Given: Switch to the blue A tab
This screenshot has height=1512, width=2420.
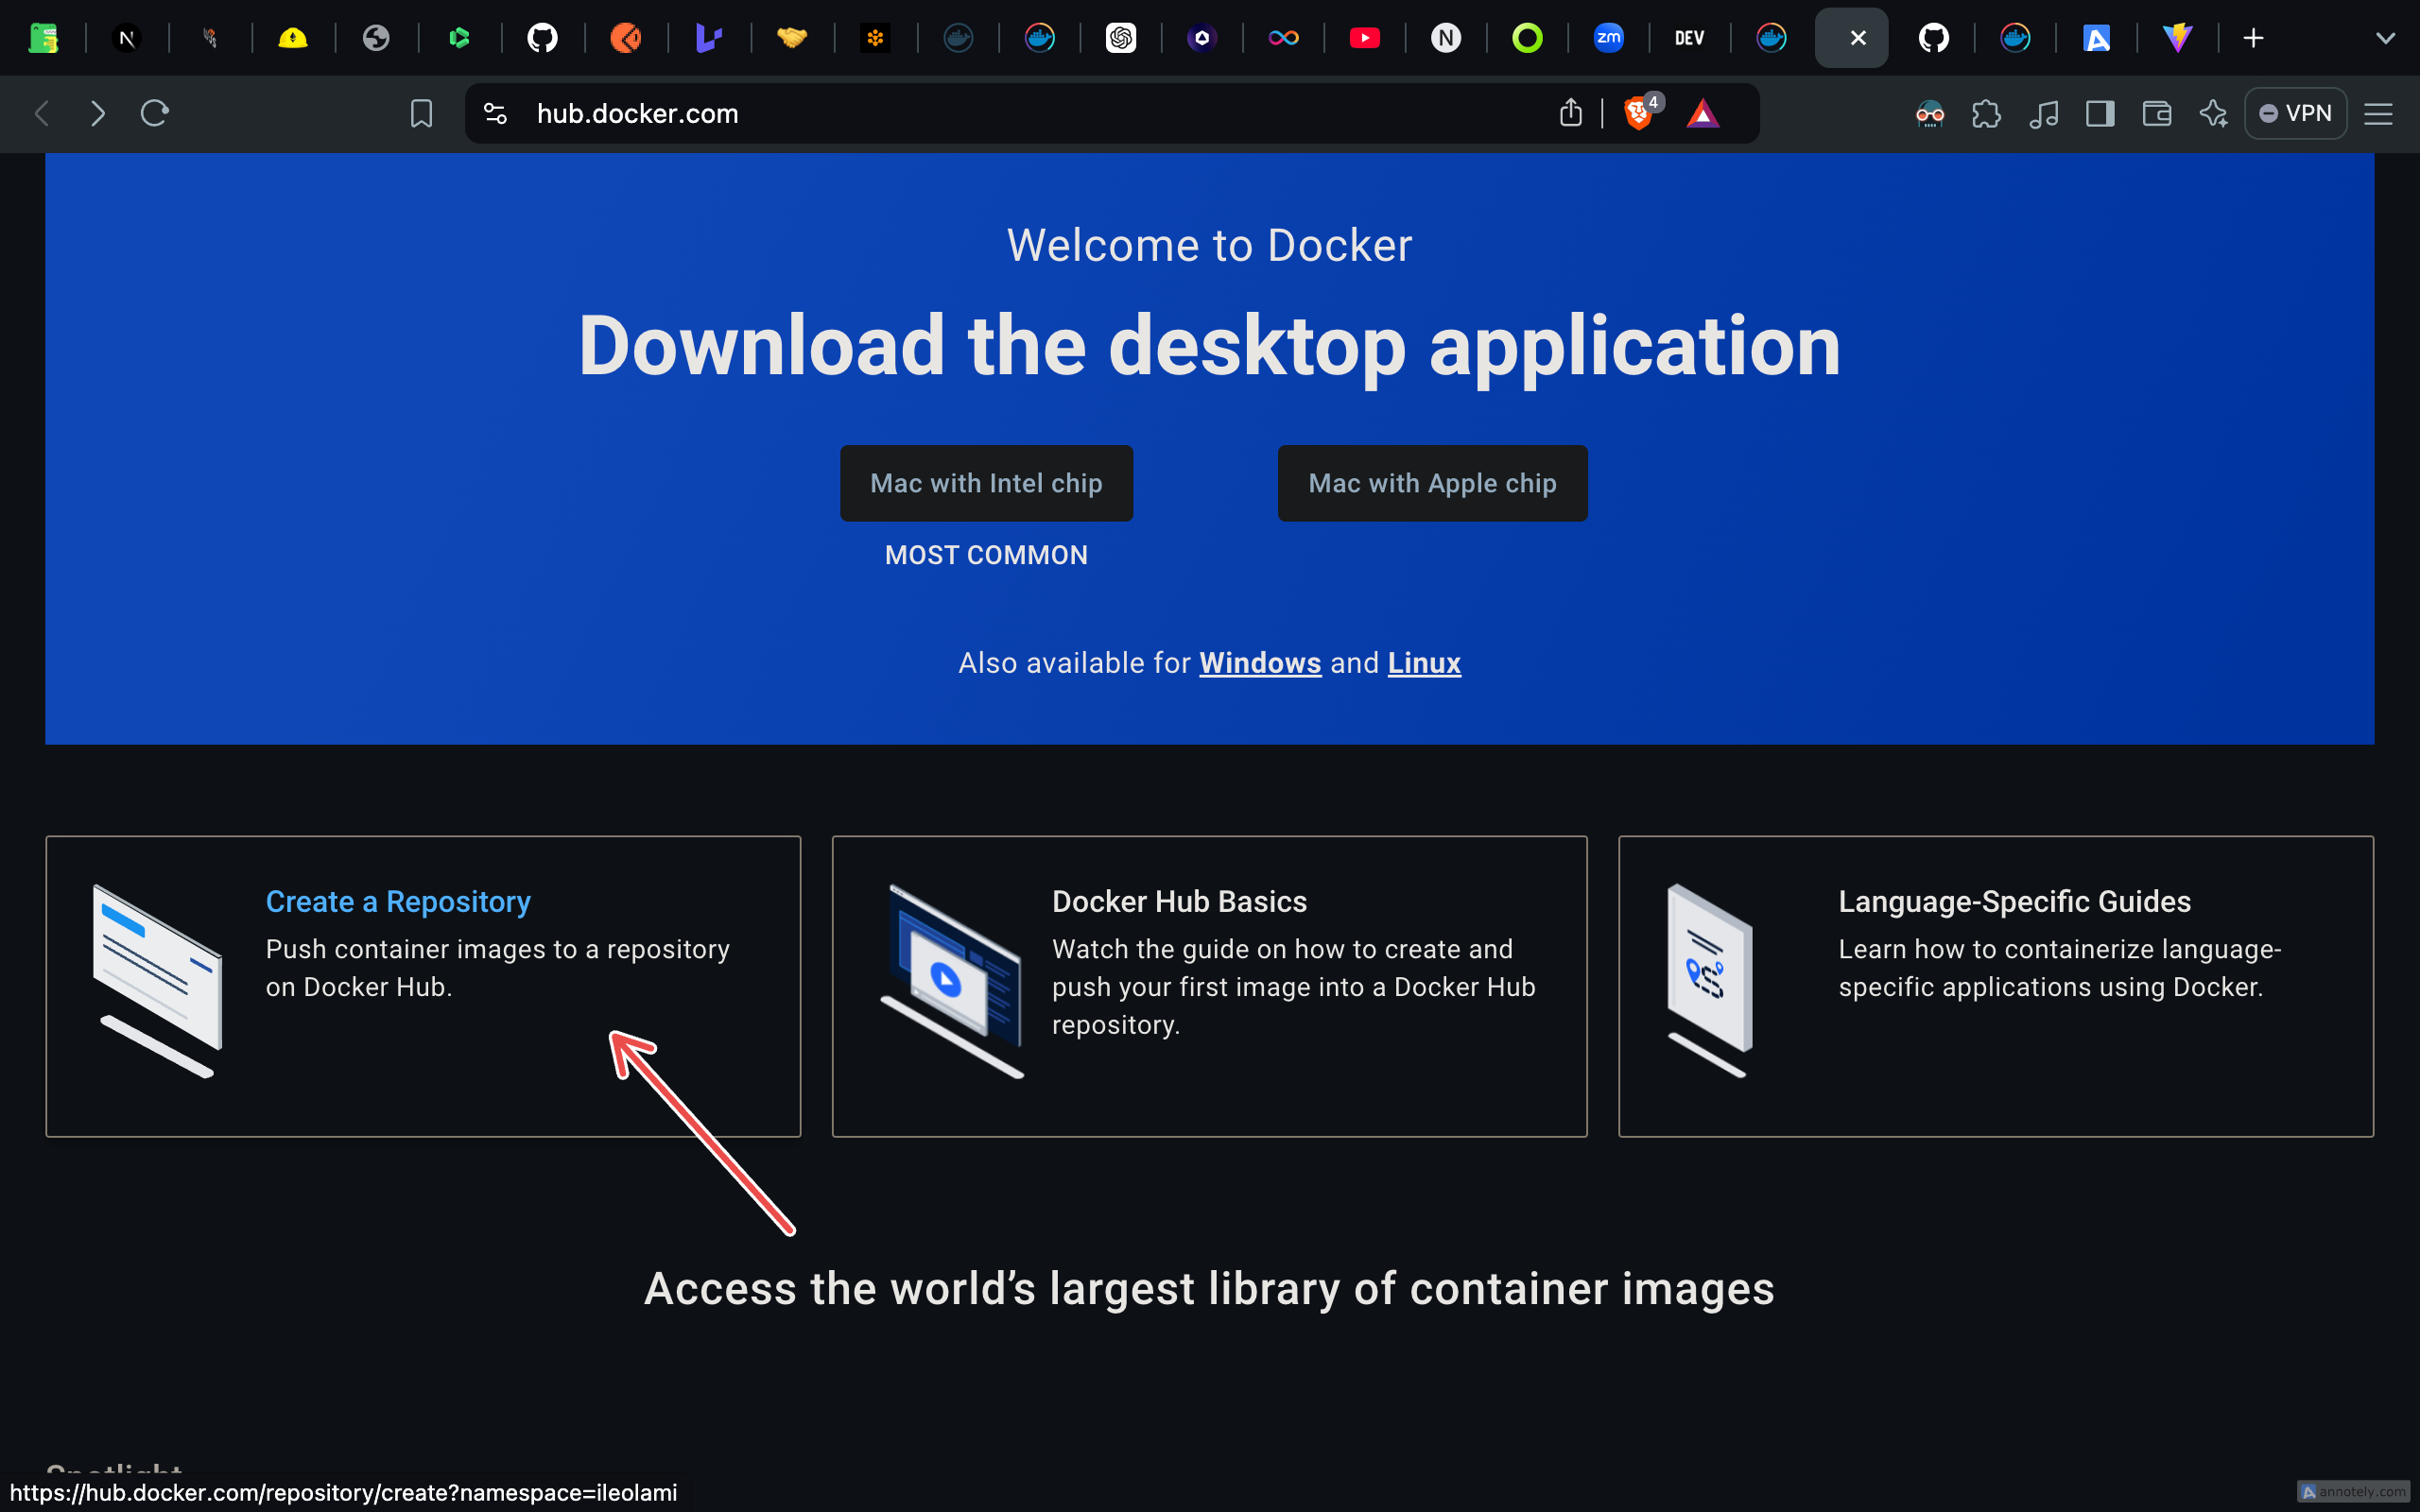Looking at the screenshot, I should click(2096, 38).
